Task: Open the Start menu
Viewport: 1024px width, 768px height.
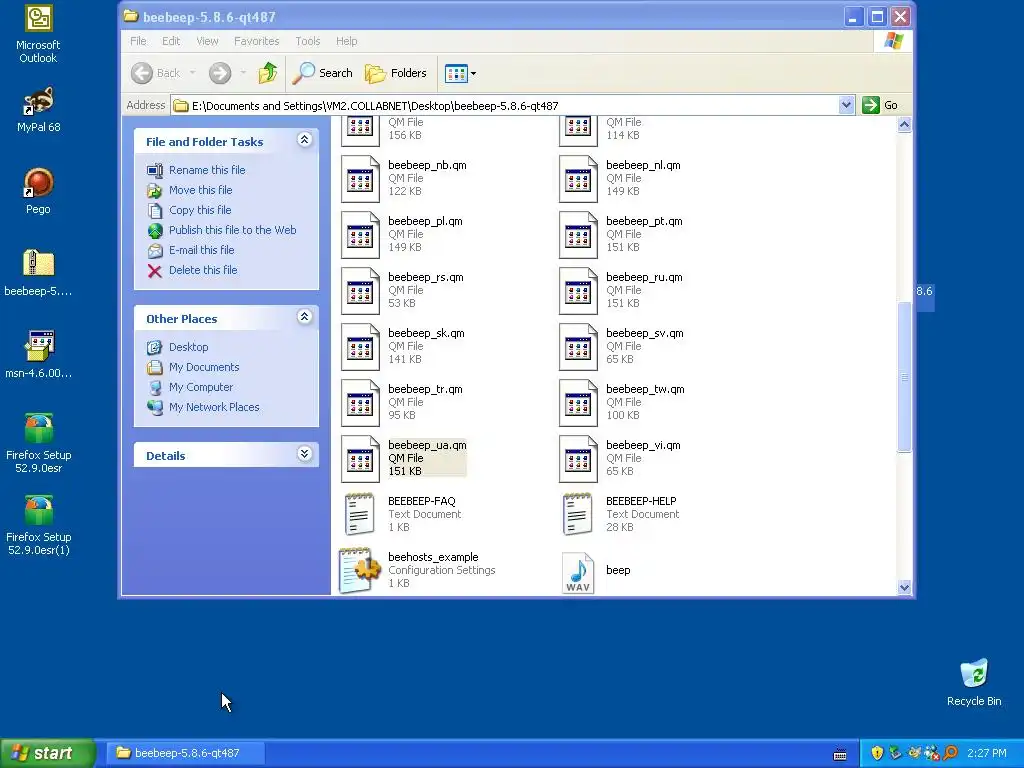Action: click(48, 753)
